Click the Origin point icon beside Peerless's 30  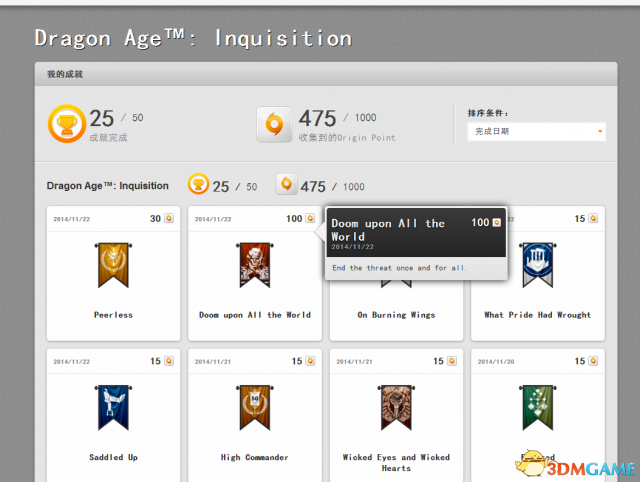169,218
